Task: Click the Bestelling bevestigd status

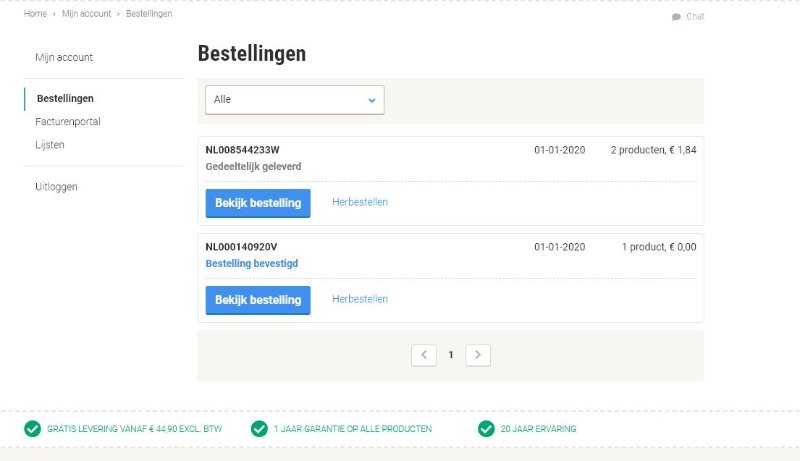Action: click(252, 263)
